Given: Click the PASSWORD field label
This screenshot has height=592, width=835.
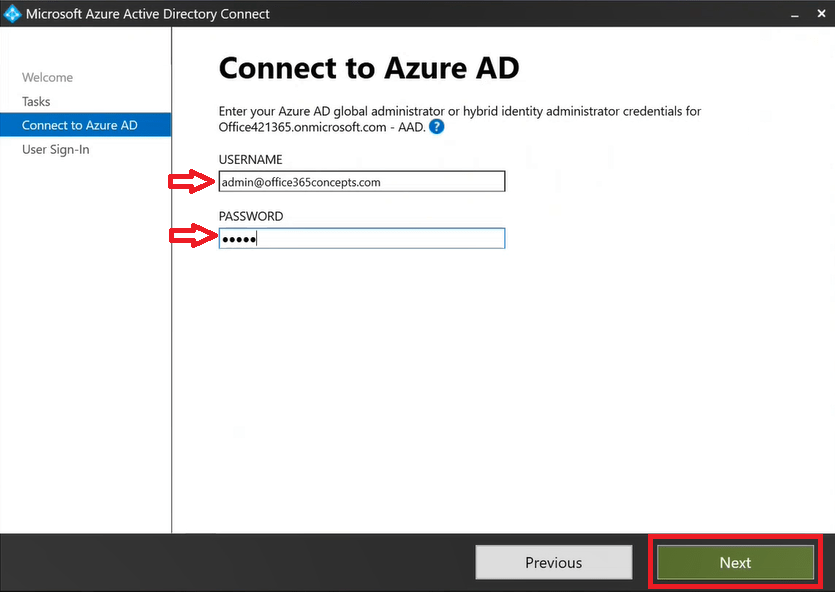Looking at the screenshot, I should click(x=251, y=216).
